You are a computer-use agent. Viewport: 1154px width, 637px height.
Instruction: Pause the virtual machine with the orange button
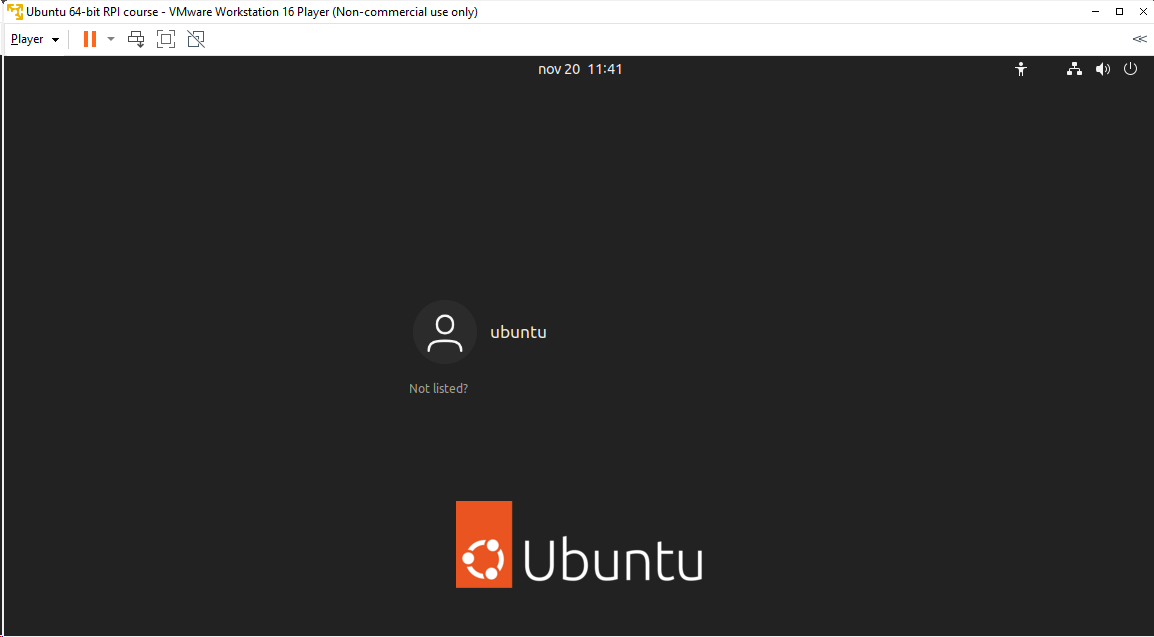pyautogui.click(x=90, y=39)
